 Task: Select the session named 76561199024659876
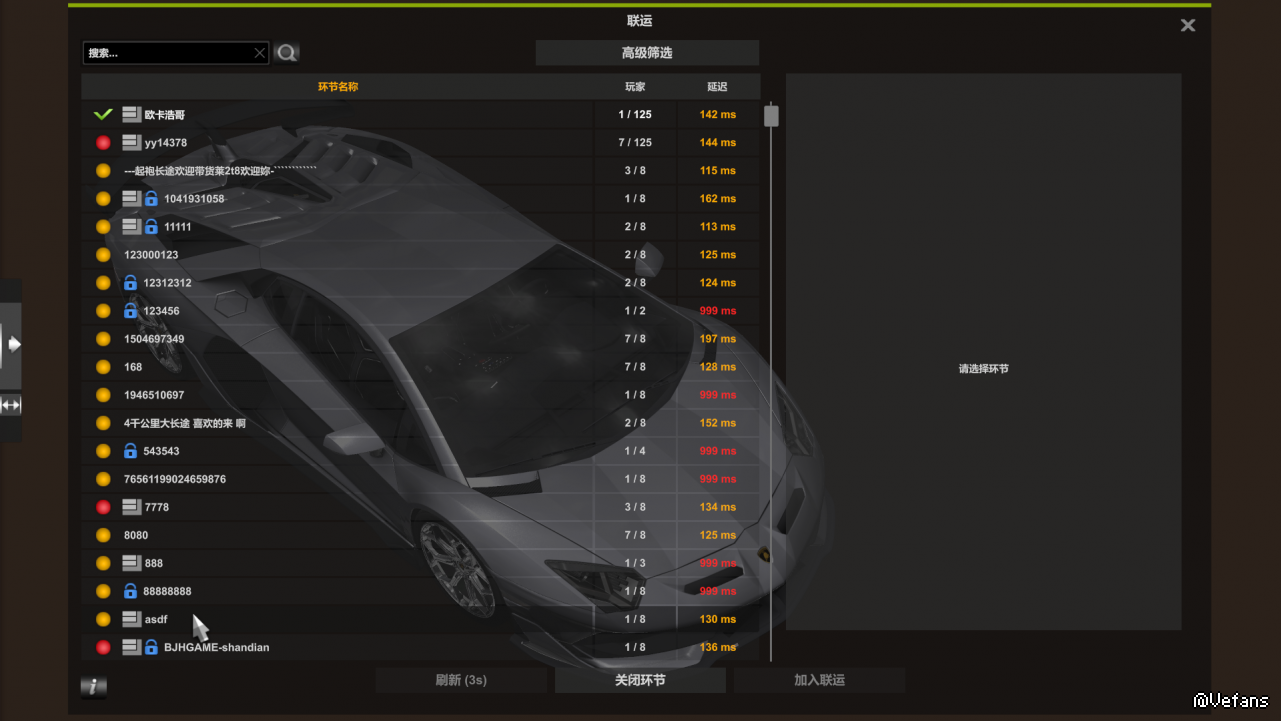[x=421, y=479]
